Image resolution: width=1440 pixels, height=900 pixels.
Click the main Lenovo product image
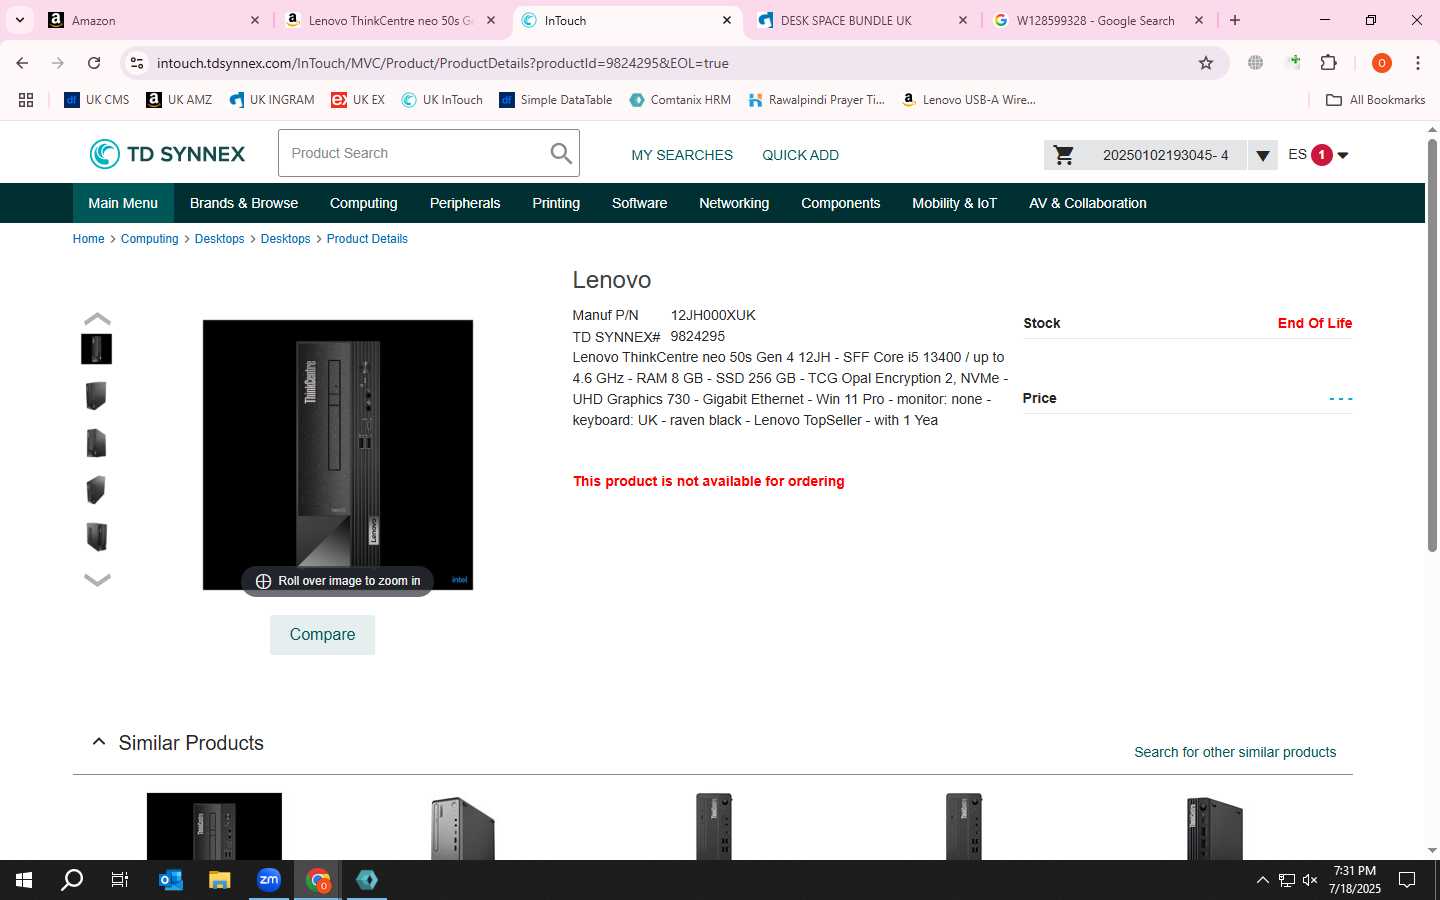[x=338, y=455]
